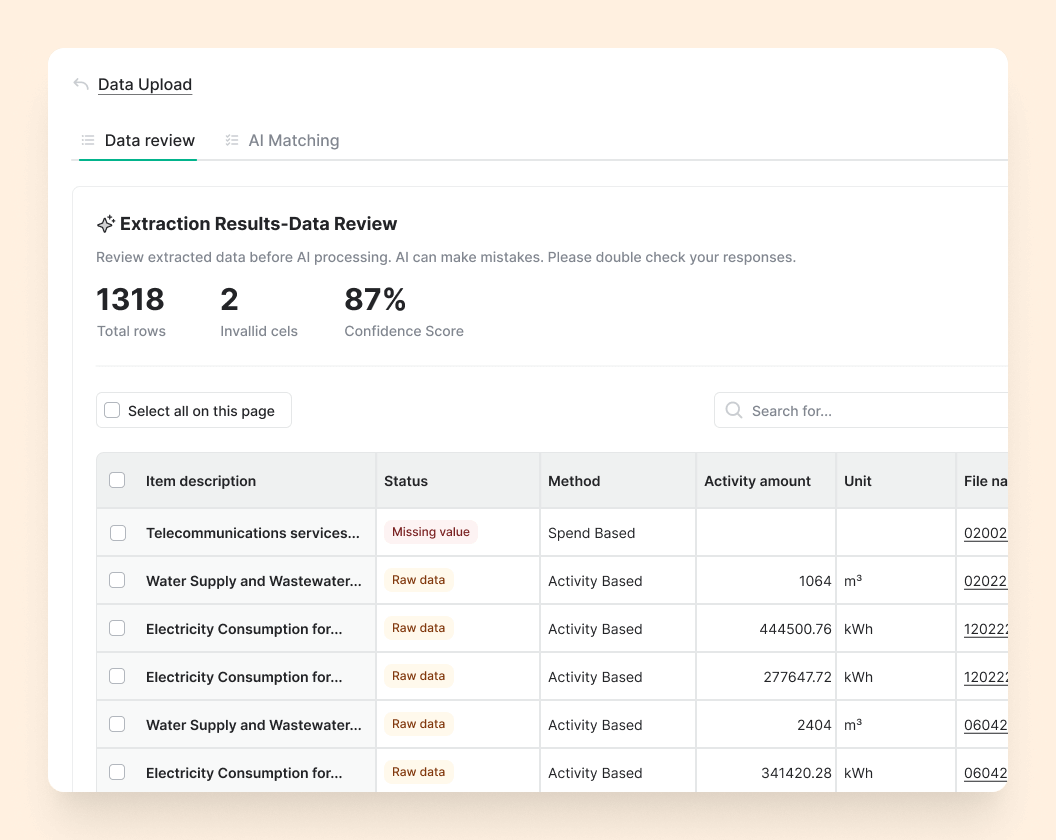Click the Activity amount column header
Viewport: 1056px width, 840px height.
tap(757, 481)
